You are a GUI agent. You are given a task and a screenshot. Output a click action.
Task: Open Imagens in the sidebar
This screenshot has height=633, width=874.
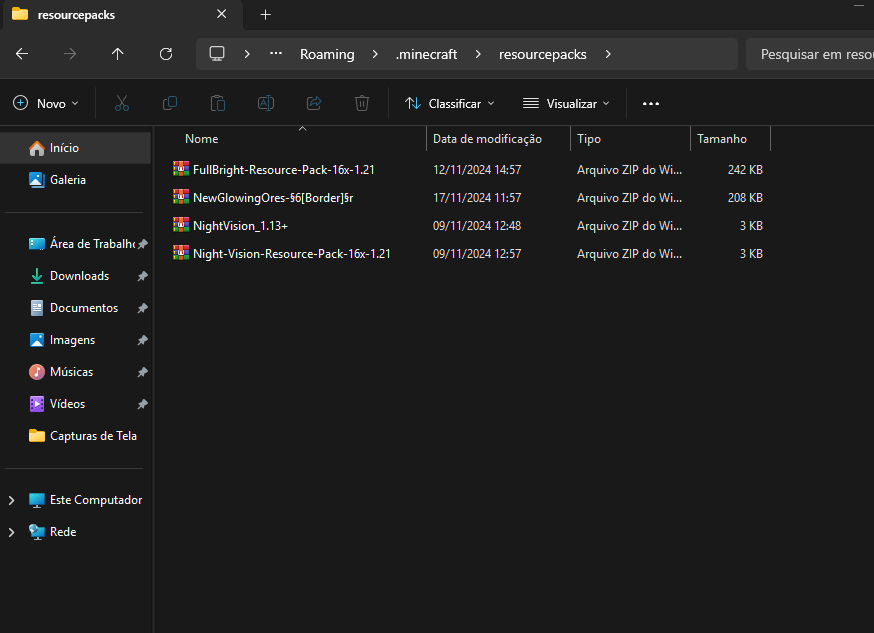(76, 340)
